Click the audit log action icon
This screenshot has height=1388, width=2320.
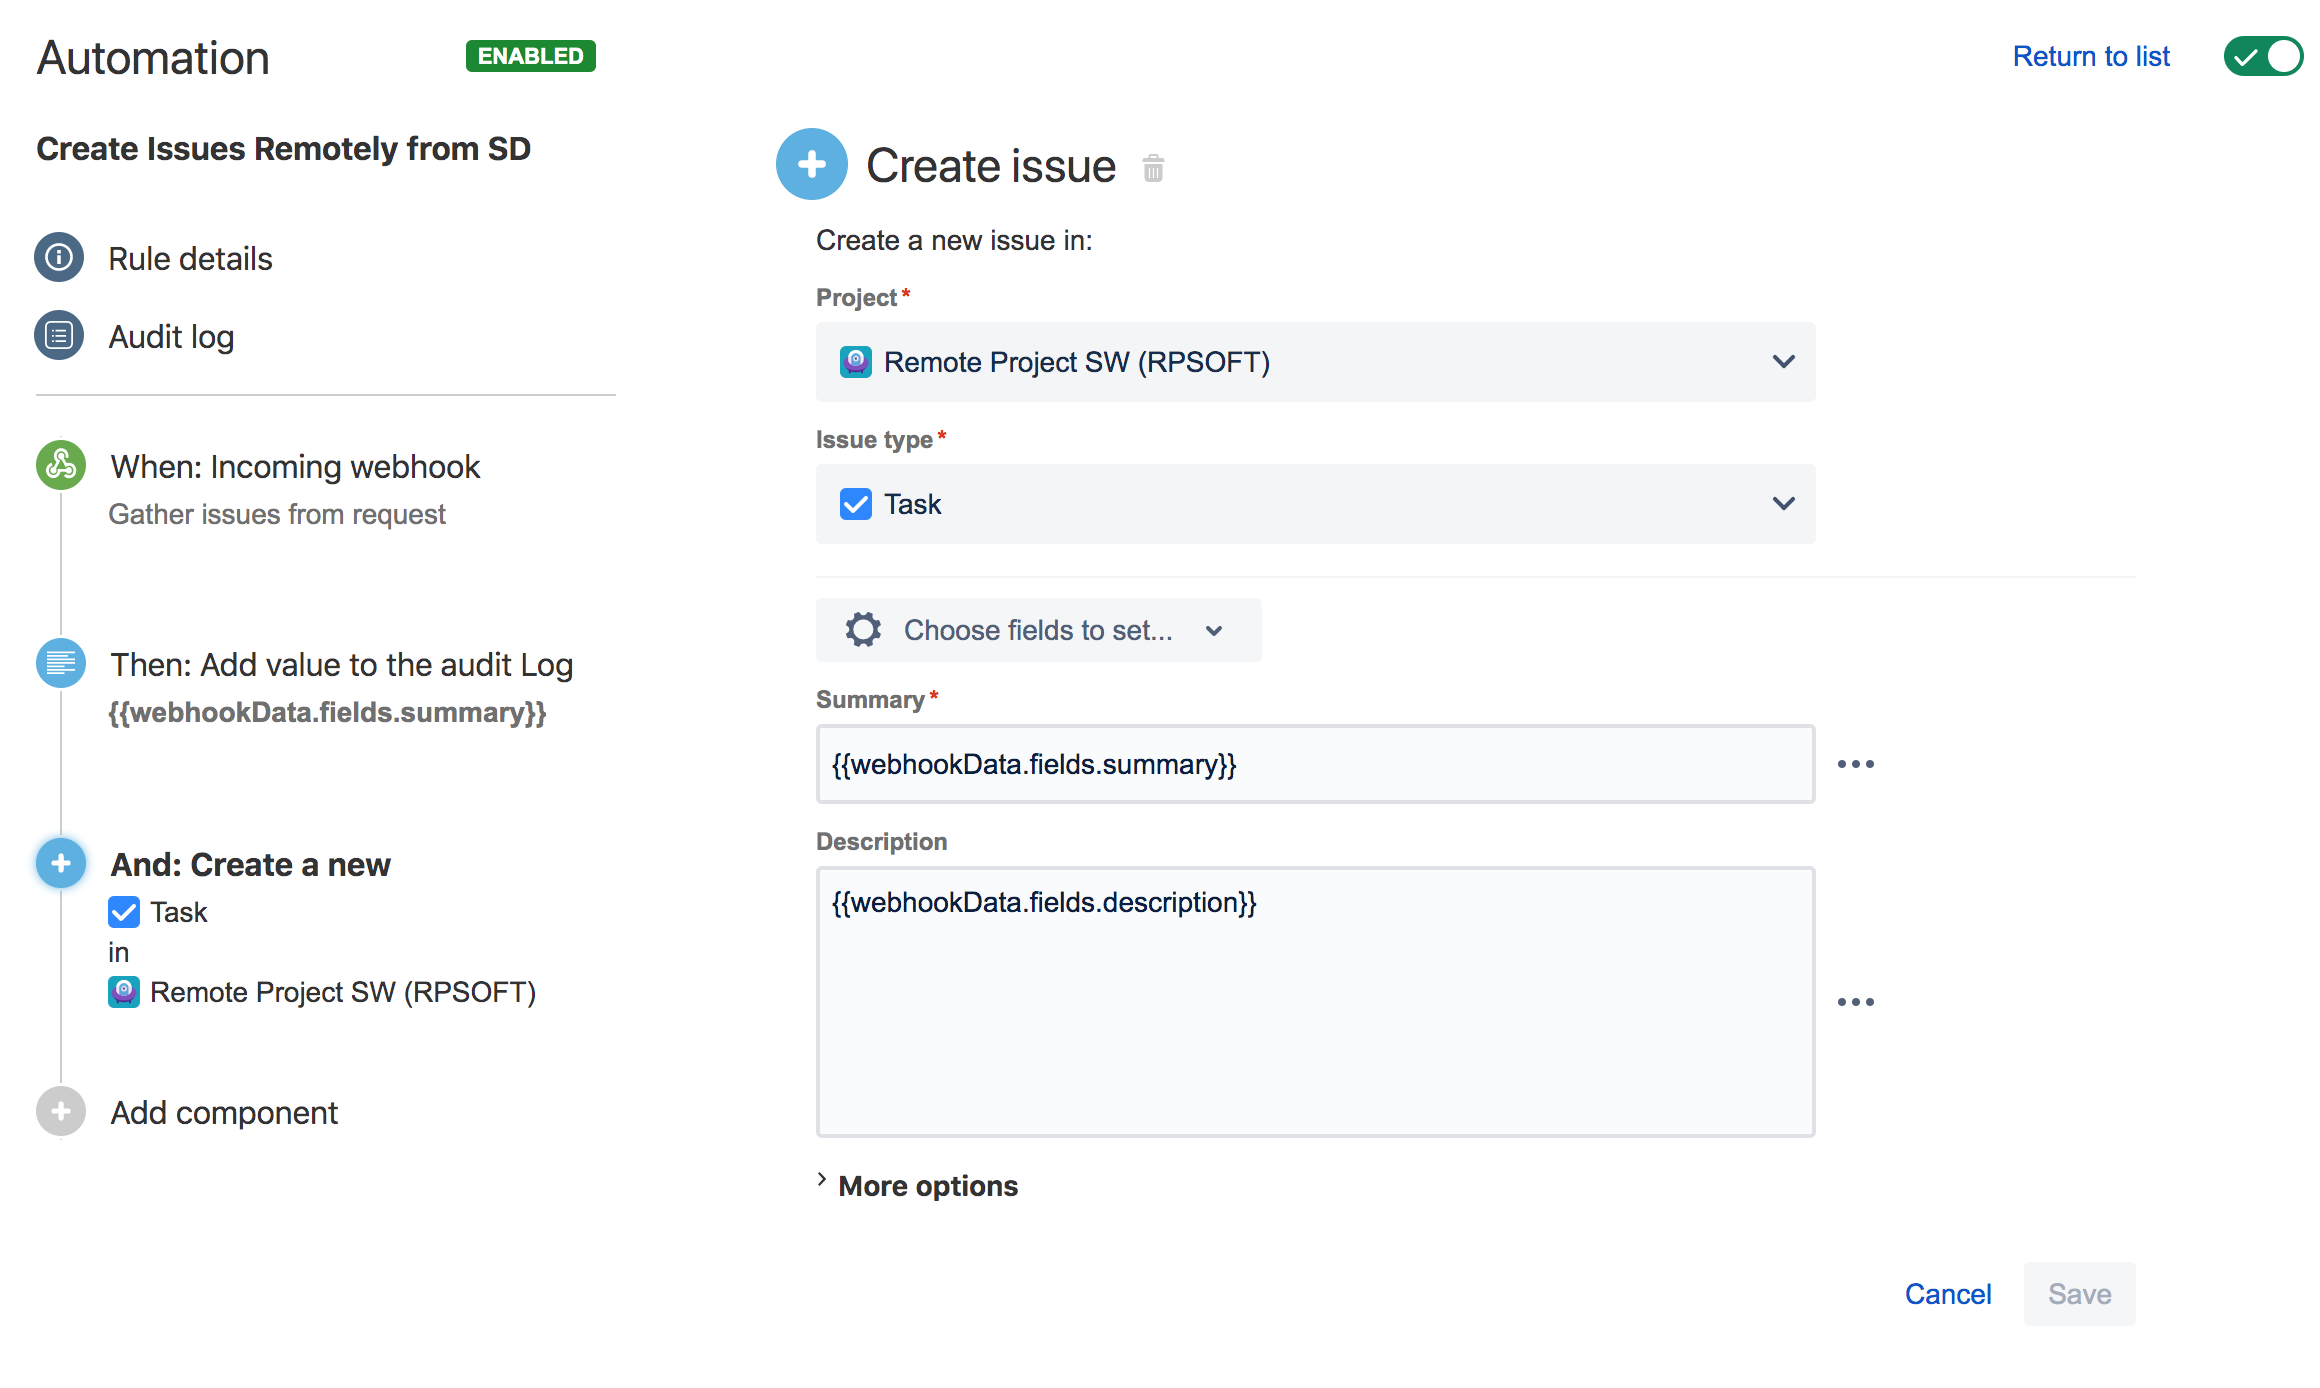[x=60, y=663]
